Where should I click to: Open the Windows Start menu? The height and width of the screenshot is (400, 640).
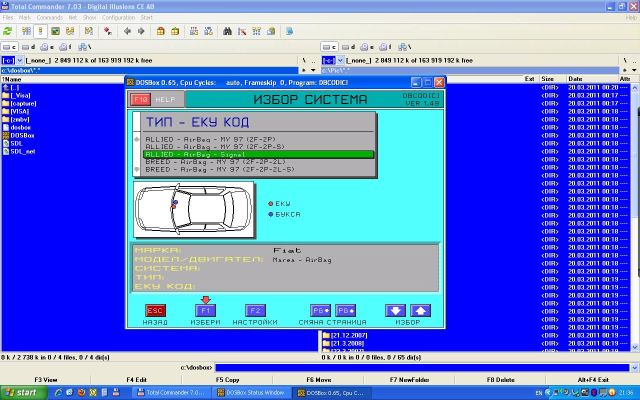click(x=21, y=393)
